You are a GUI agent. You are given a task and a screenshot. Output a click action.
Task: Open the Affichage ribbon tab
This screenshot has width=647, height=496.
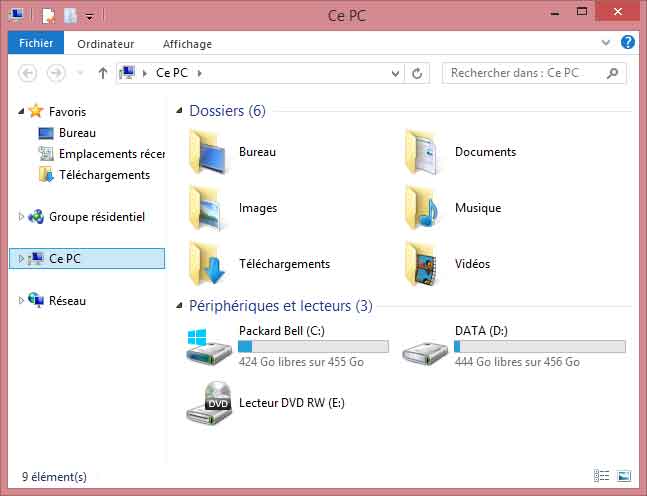pos(187,44)
